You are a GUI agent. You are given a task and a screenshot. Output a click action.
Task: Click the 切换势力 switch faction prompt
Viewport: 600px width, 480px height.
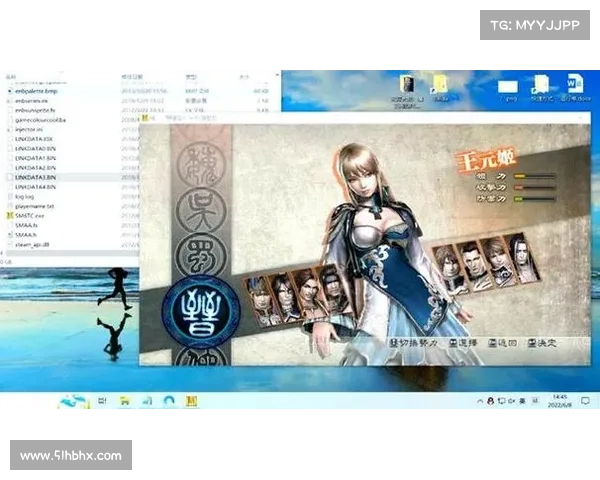click(413, 343)
